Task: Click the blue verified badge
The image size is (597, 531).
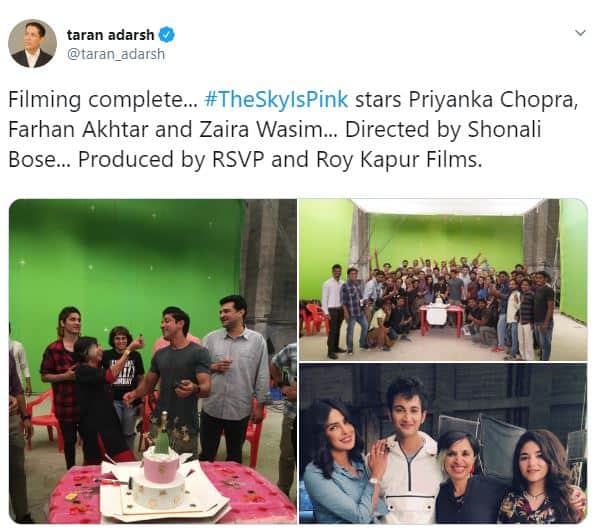Action: [166, 35]
